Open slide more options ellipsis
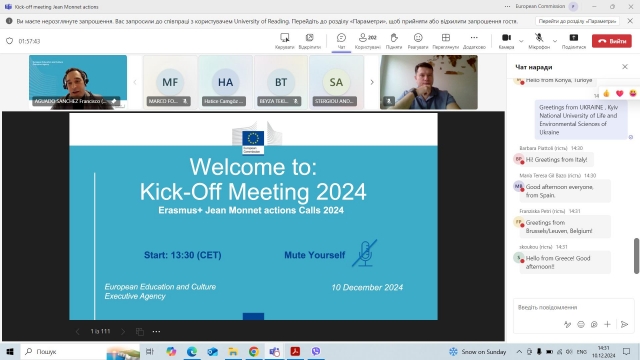This screenshot has width=640, height=360. click(156, 331)
